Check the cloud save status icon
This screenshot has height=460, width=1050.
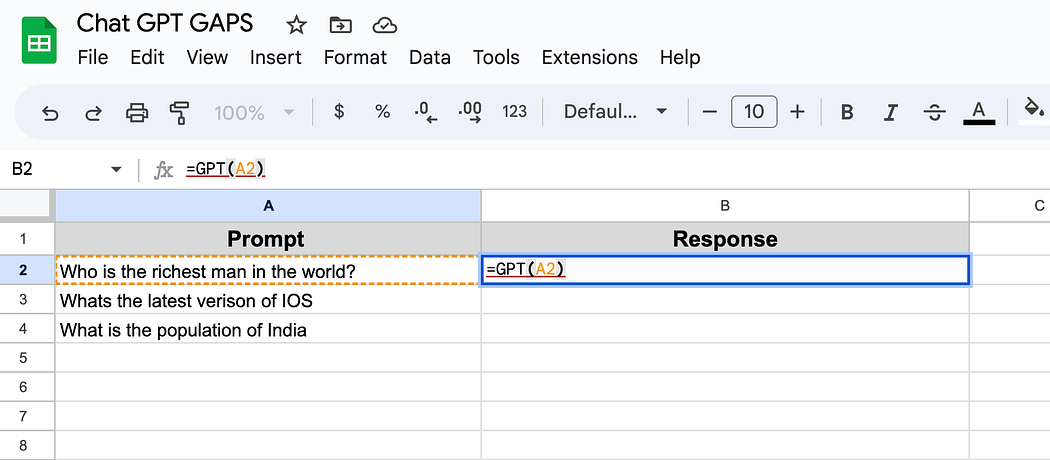click(385, 25)
